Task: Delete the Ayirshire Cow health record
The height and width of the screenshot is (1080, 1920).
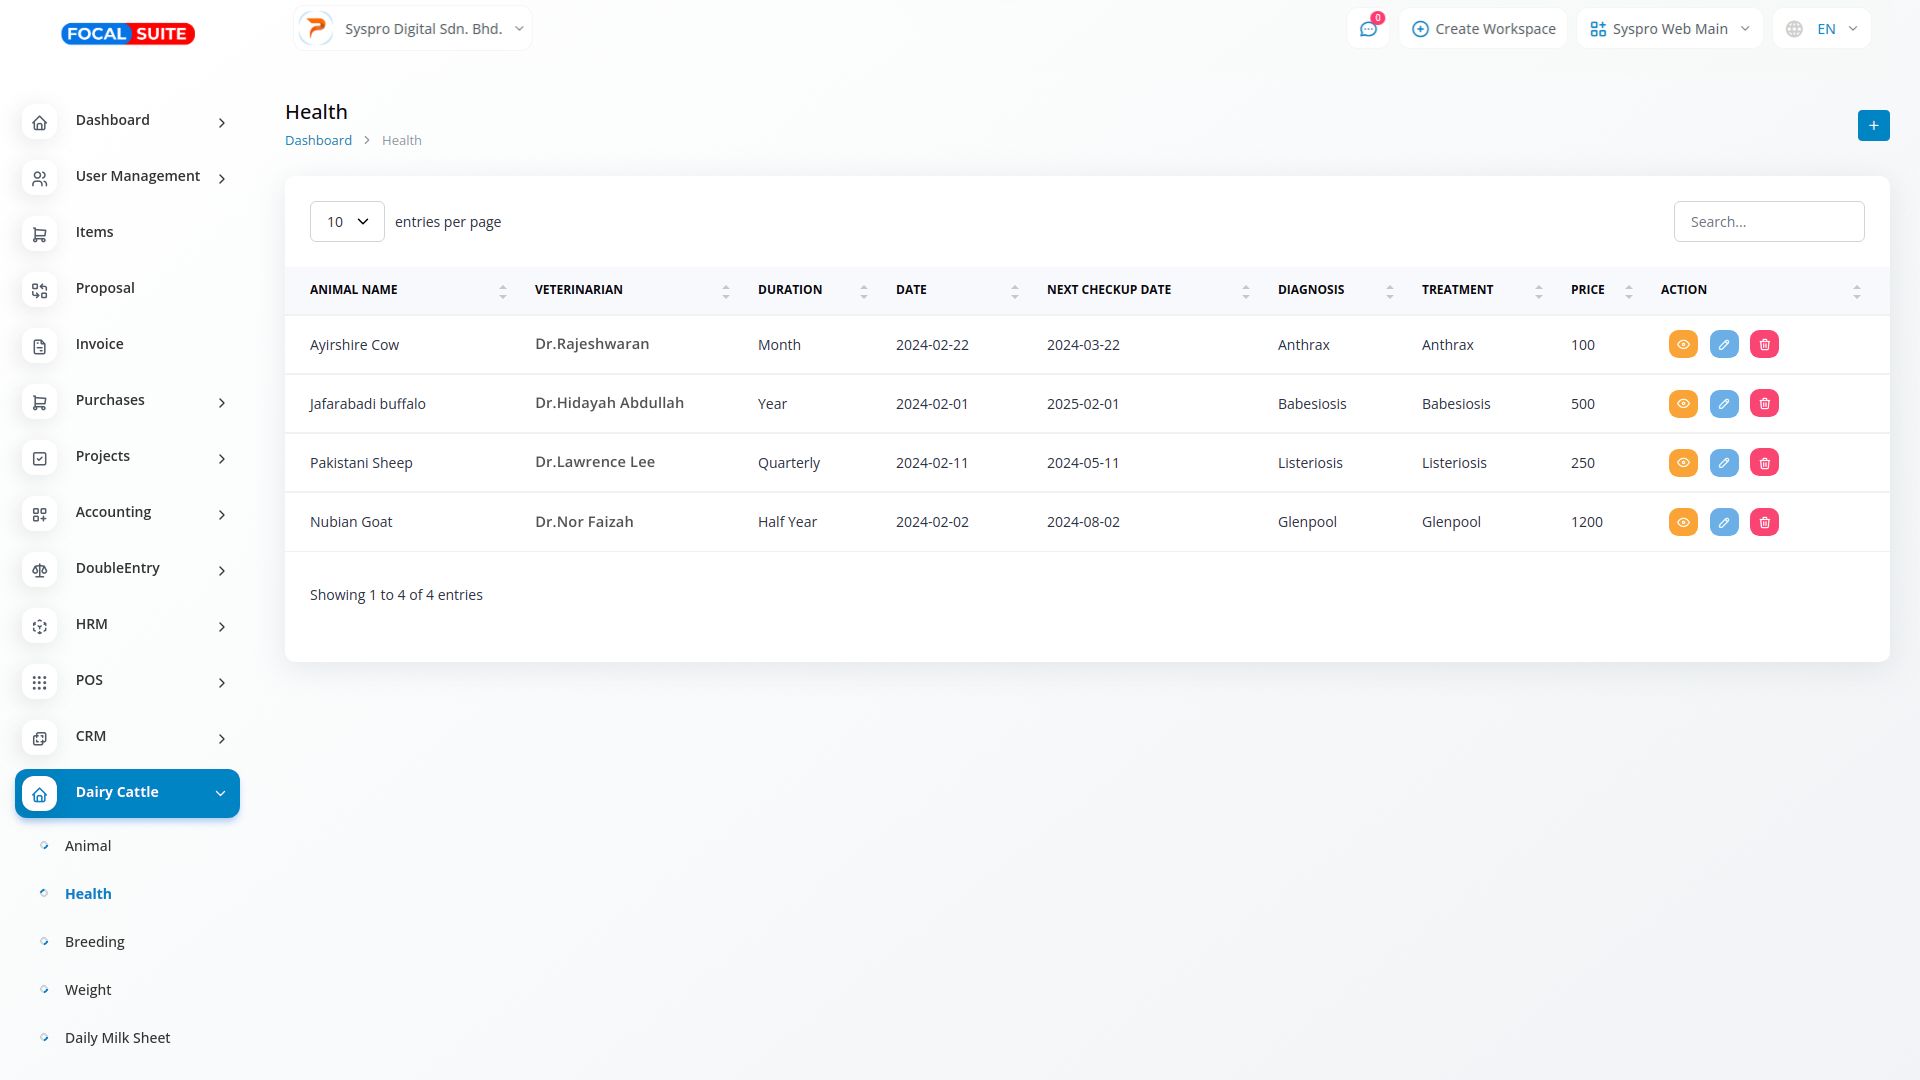Action: [x=1764, y=345]
